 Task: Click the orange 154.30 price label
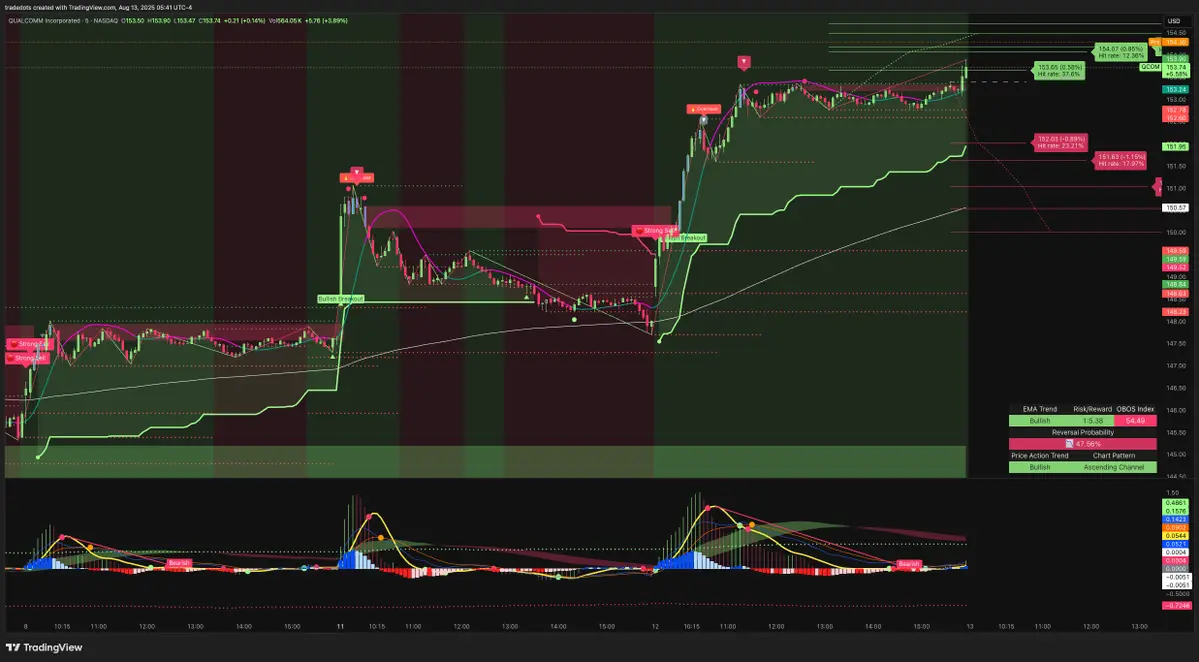pyautogui.click(x=1175, y=43)
